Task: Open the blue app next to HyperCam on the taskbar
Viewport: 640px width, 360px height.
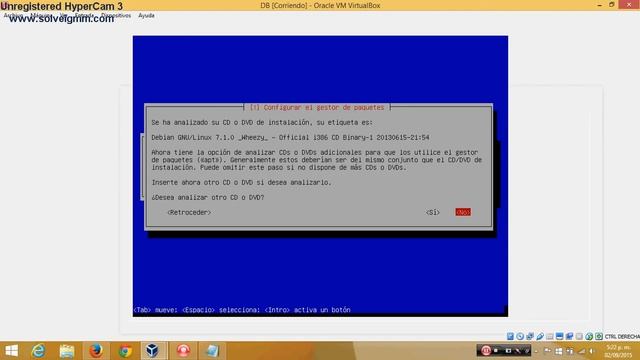Action: pyautogui.click(x=212, y=351)
